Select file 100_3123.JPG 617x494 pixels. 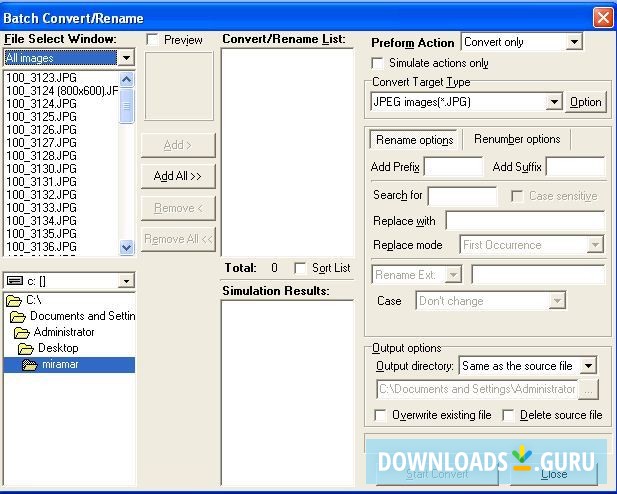(41, 78)
